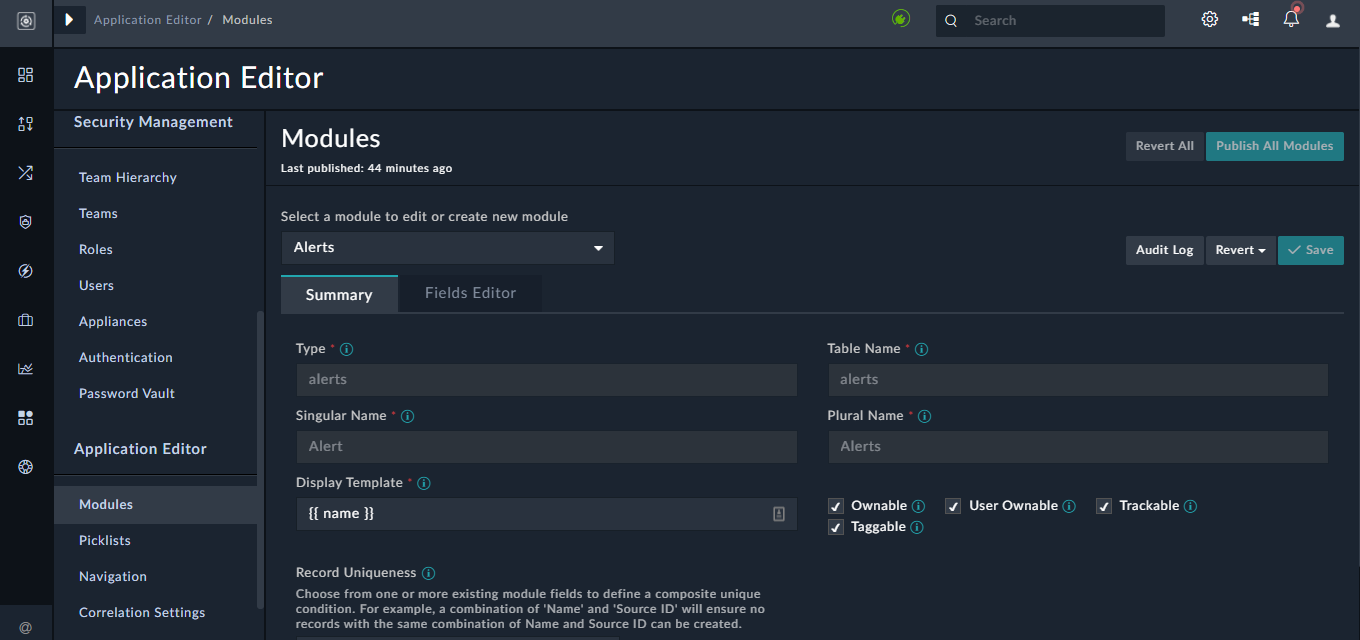Select the hierarchy sort icon in sidebar
Image resolution: width=1360 pixels, height=640 pixels.
25,124
